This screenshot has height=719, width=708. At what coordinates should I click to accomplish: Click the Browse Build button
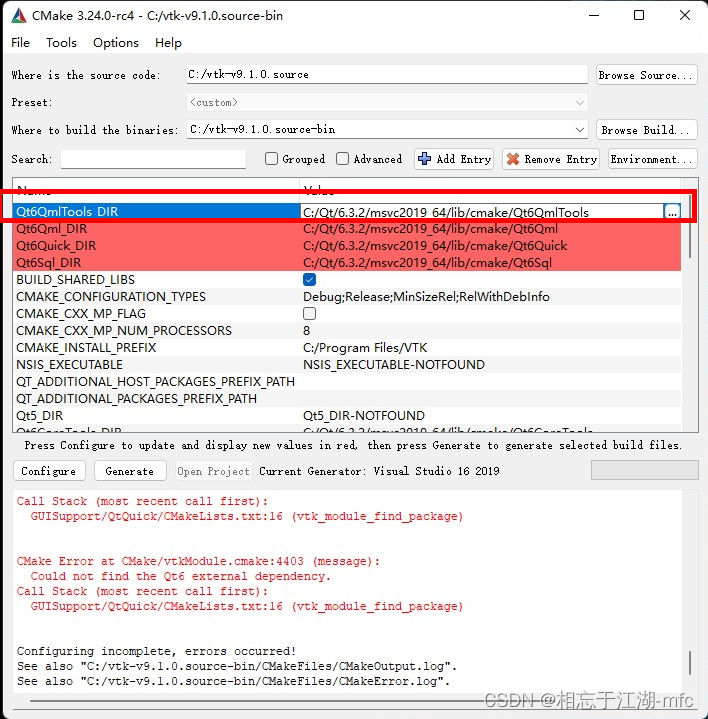(647, 130)
